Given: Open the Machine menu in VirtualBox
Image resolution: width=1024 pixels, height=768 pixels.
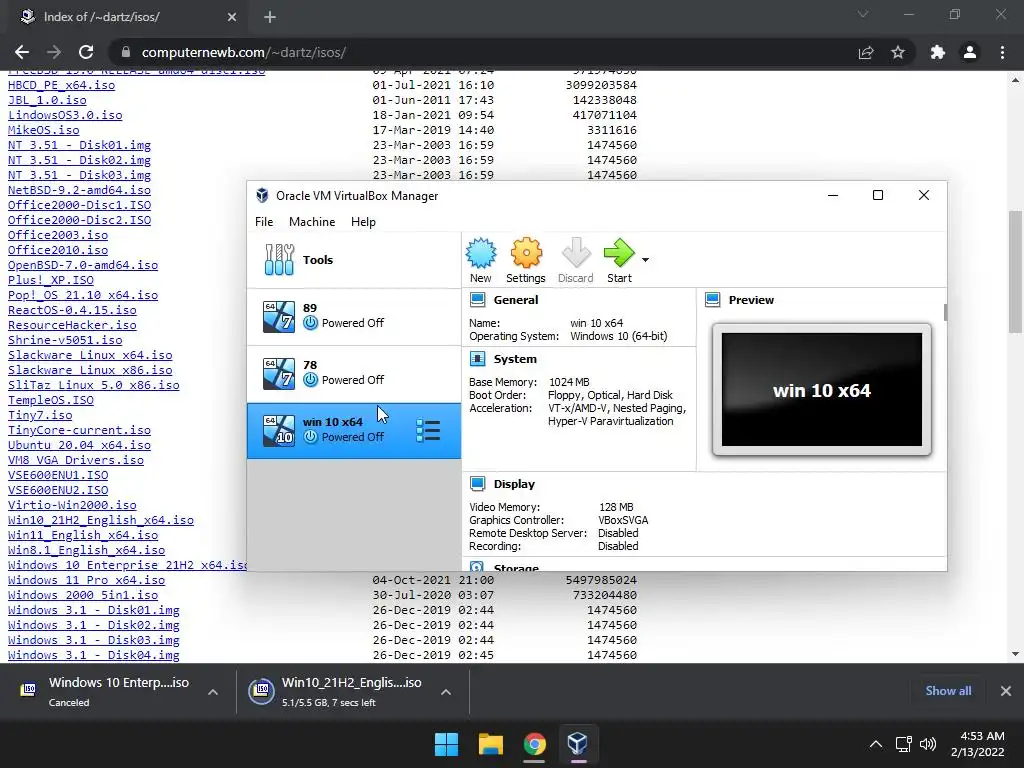Looking at the screenshot, I should click(x=312, y=222).
